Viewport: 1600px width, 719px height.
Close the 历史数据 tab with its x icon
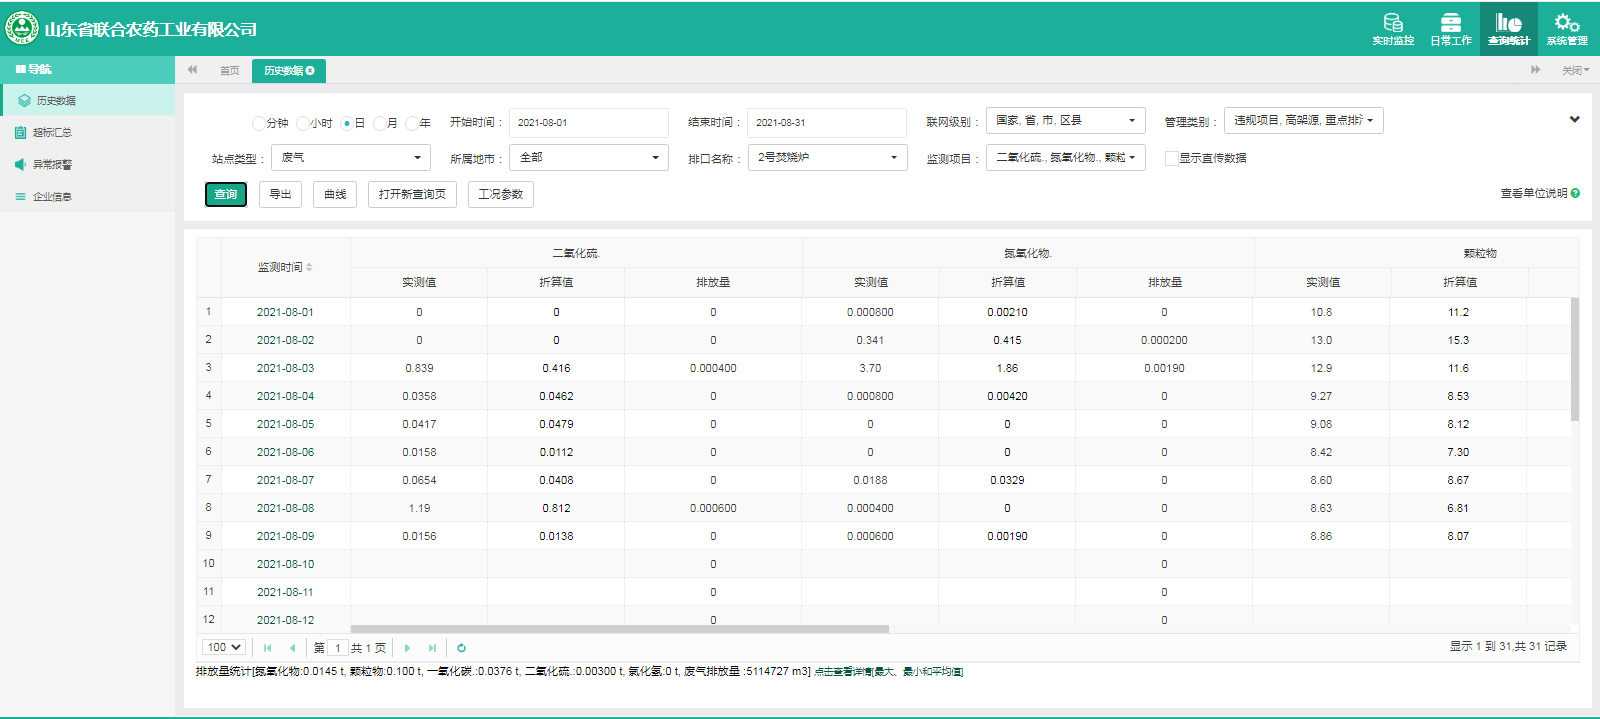[x=310, y=71]
